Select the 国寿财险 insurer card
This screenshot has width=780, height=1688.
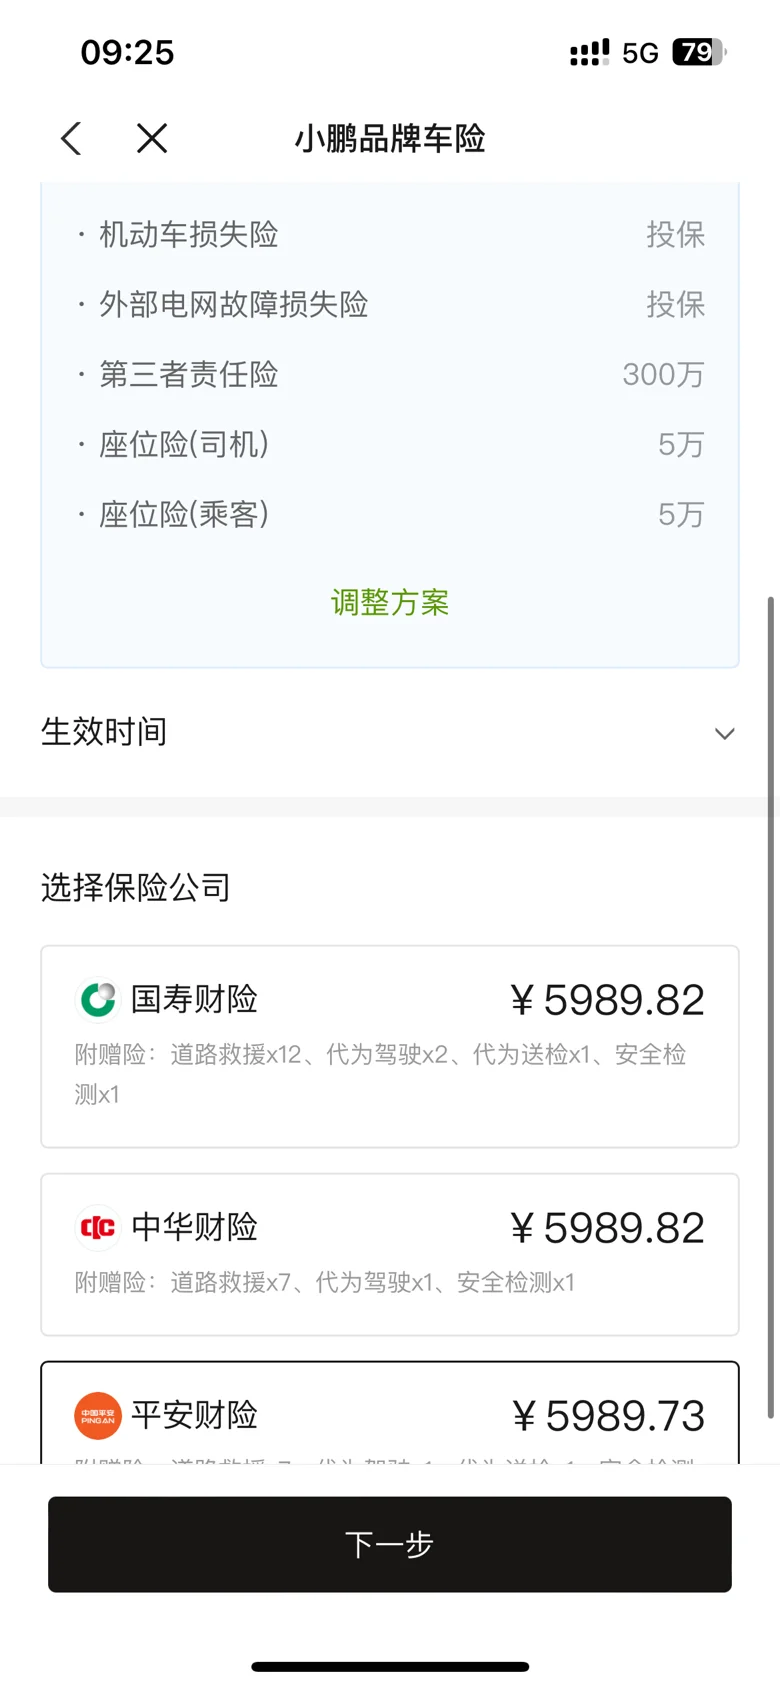pos(390,1046)
